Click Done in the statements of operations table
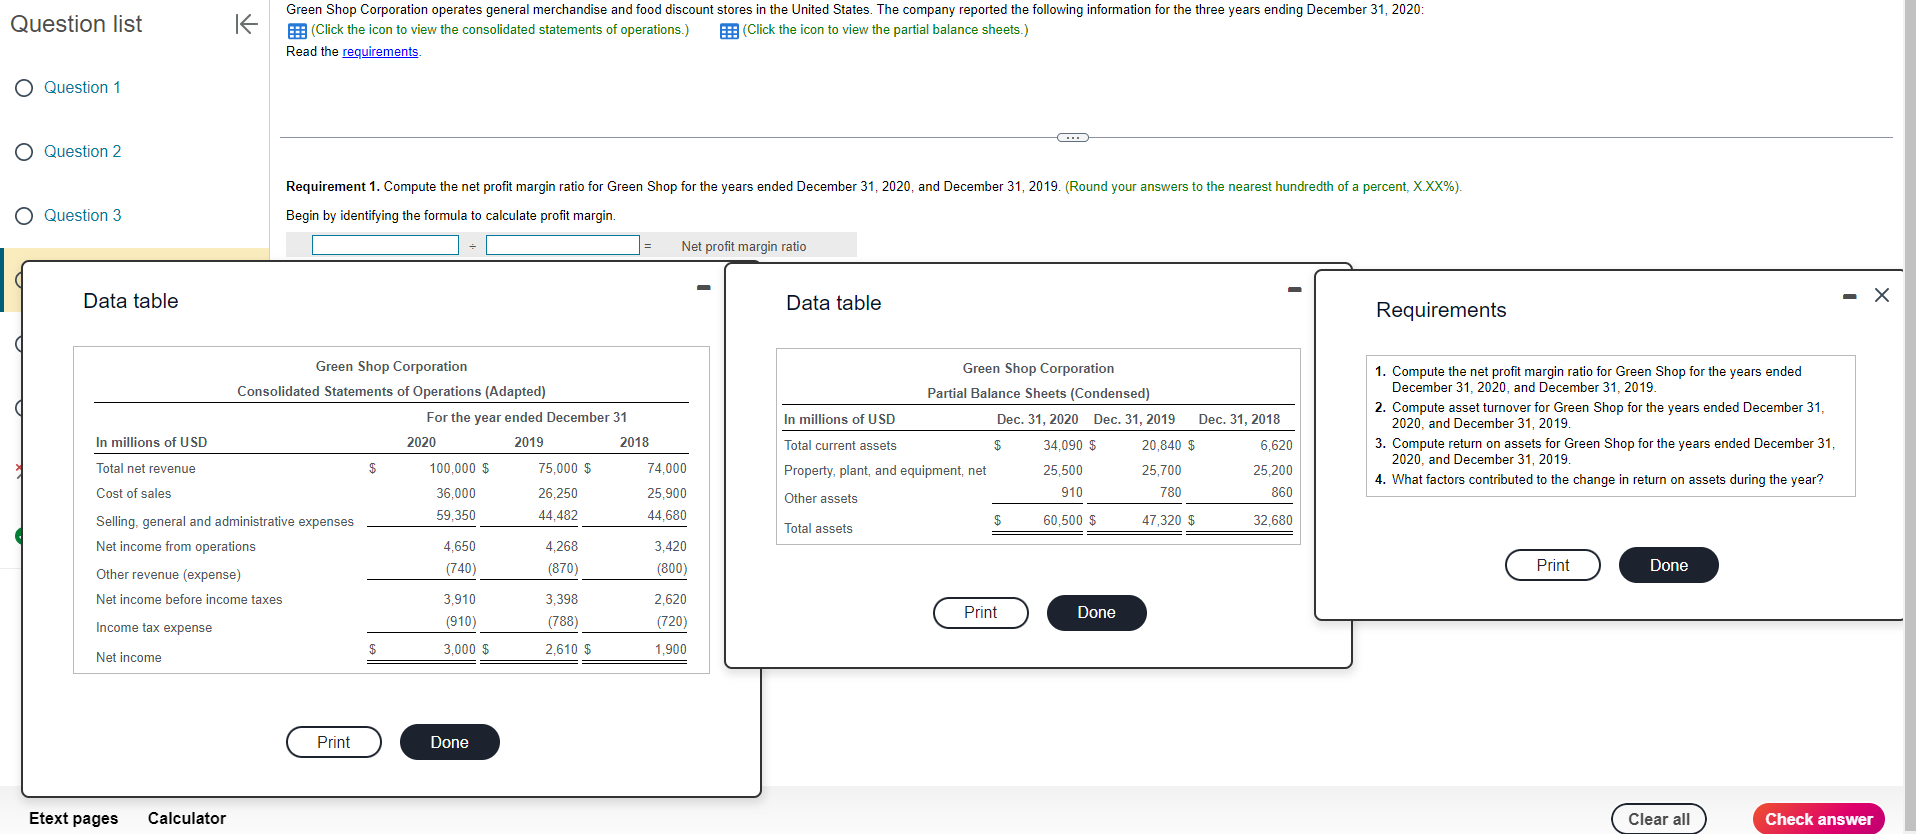The image size is (1916, 834). click(x=450, y=742)
